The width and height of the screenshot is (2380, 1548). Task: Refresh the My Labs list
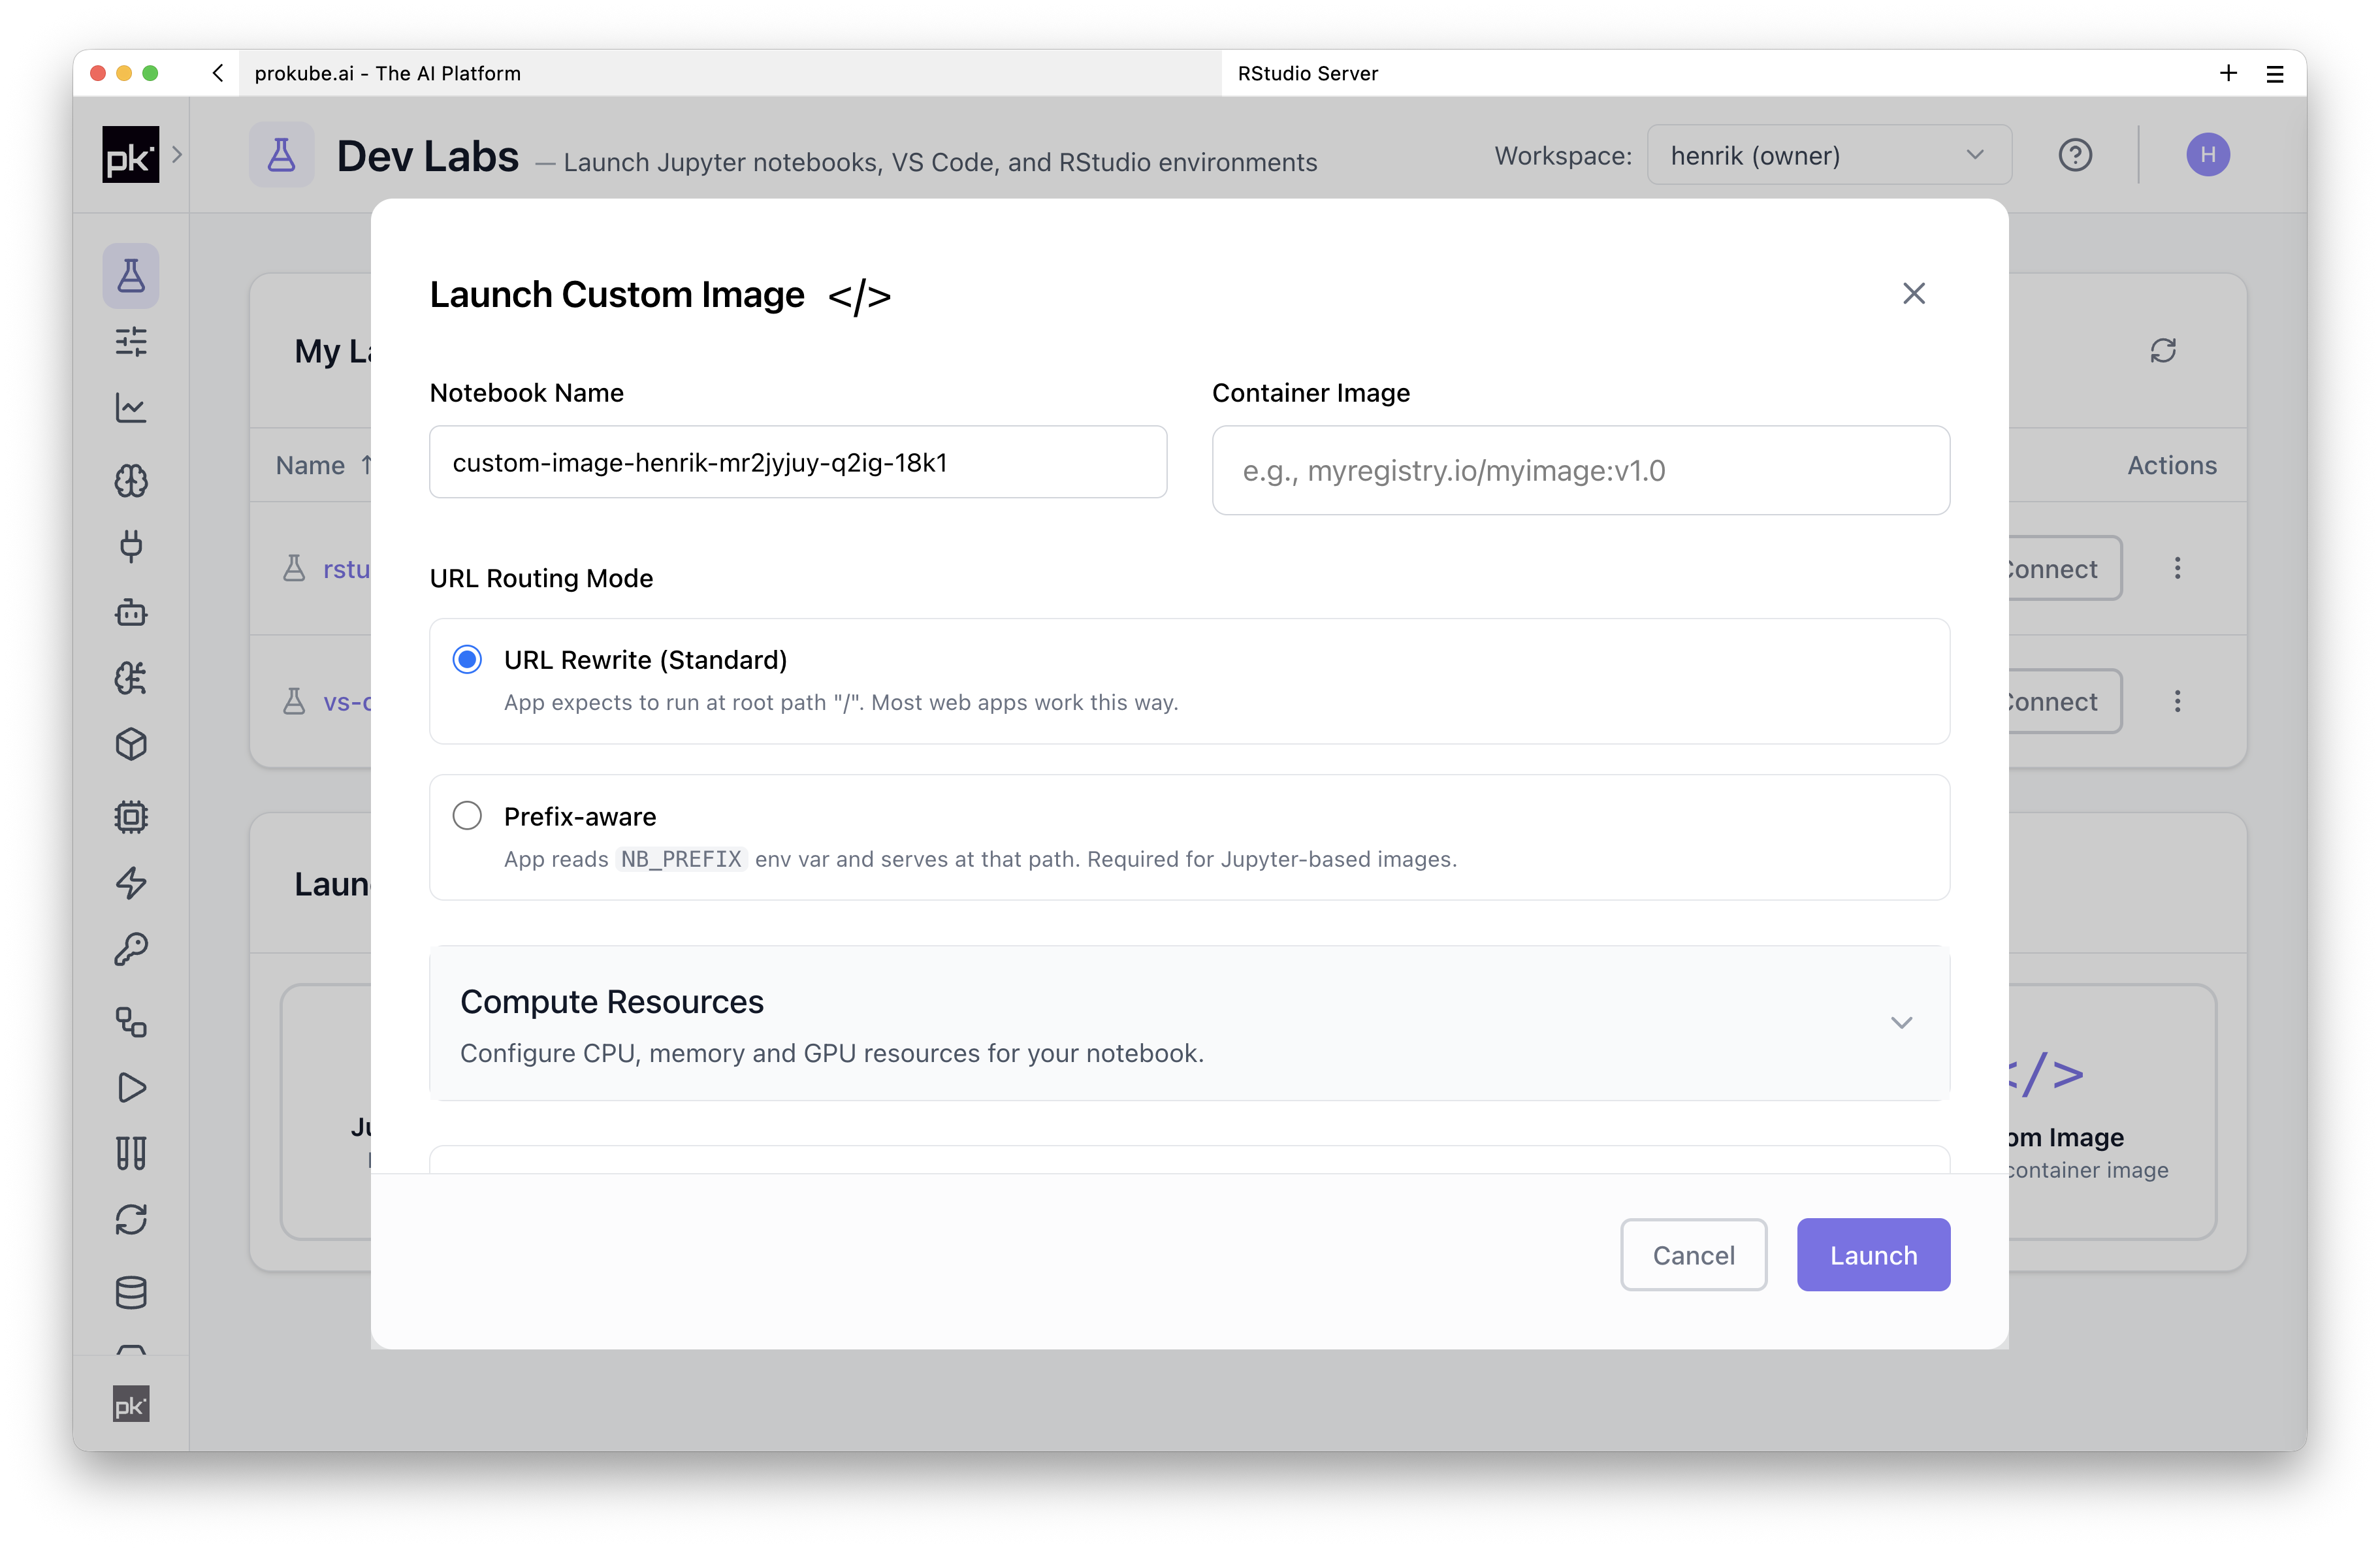[x=2163, y=351]
